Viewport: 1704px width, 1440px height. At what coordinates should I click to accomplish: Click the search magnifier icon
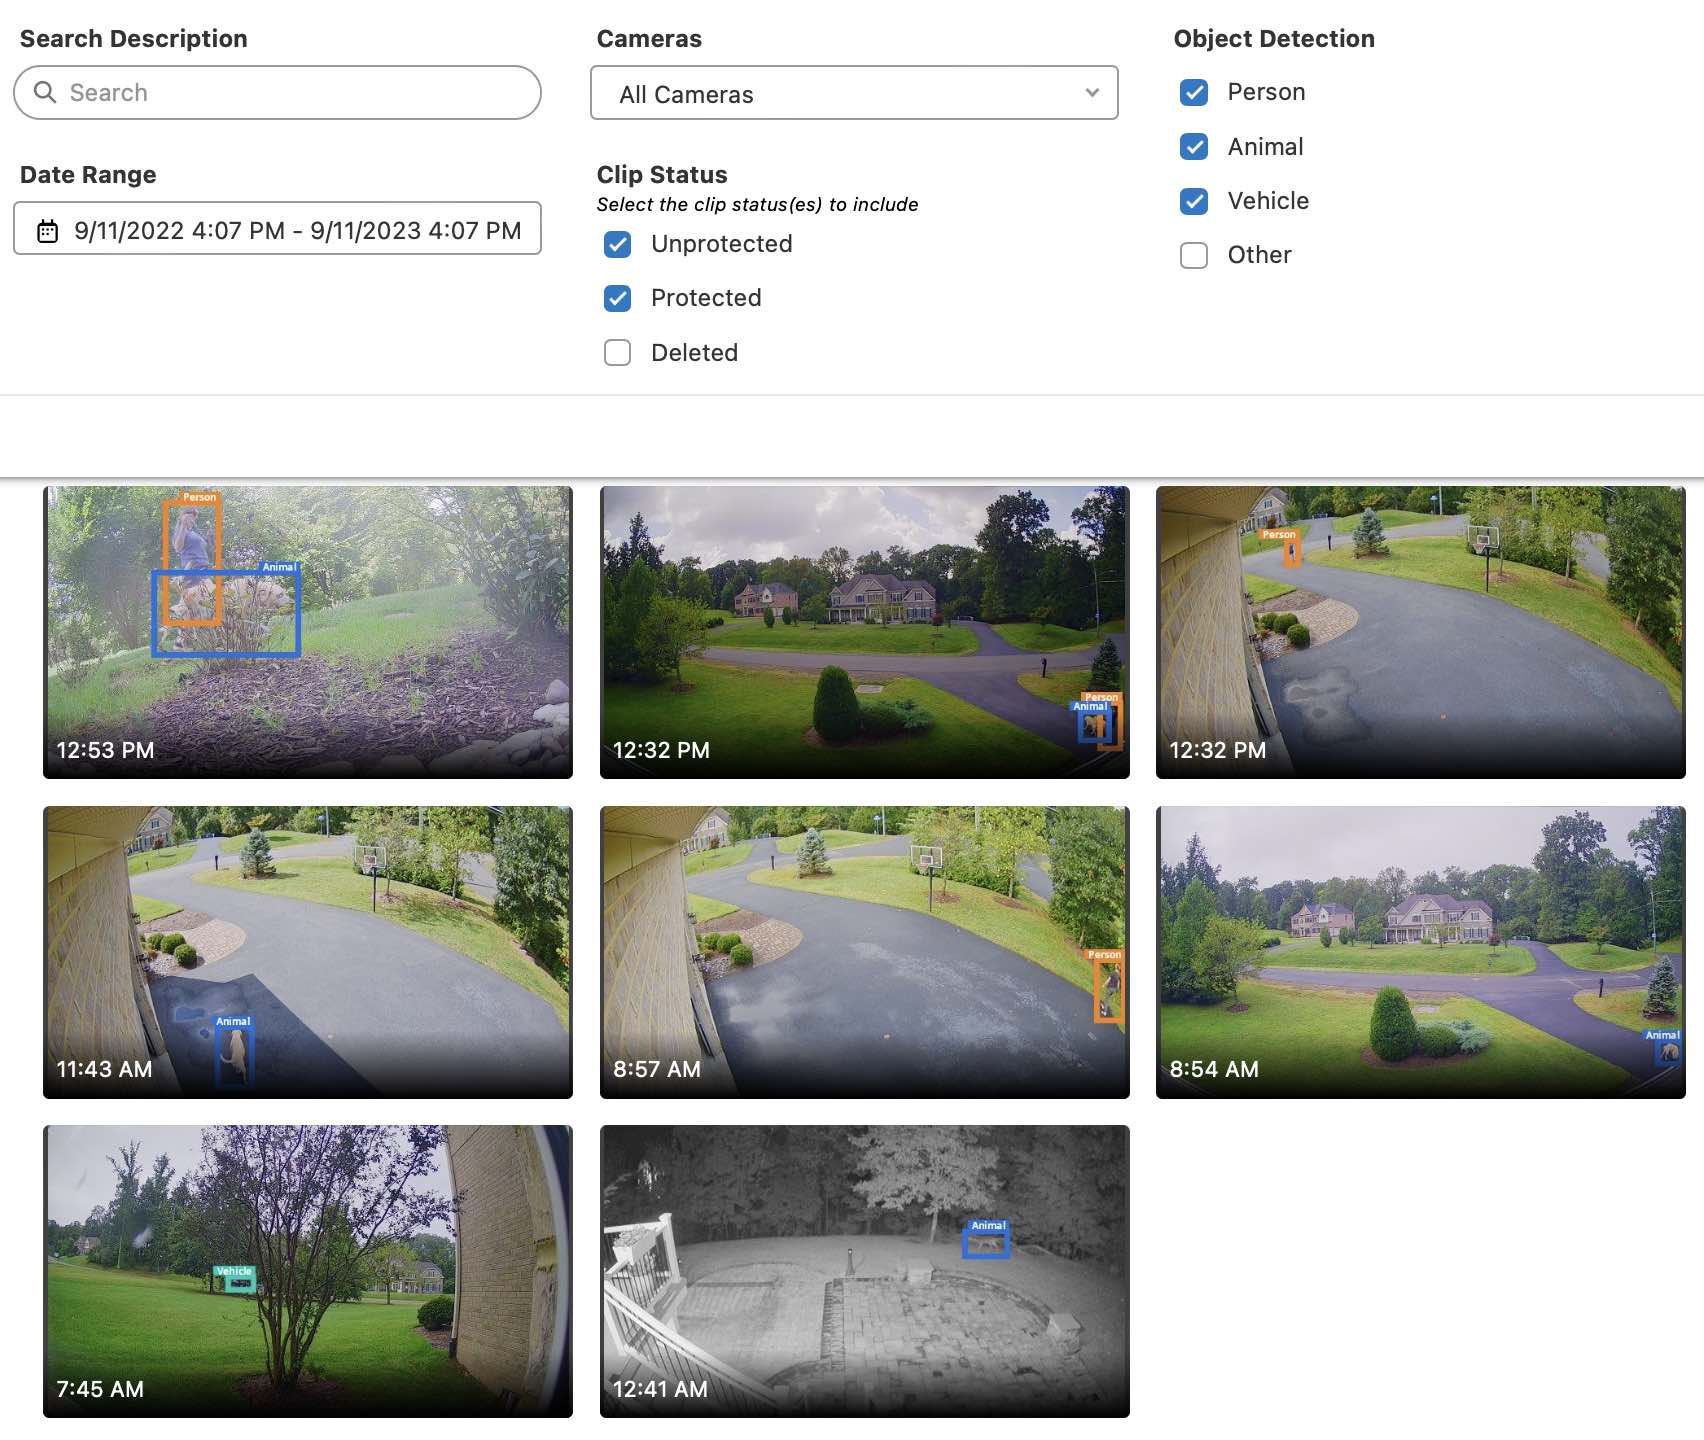(45, 92)
